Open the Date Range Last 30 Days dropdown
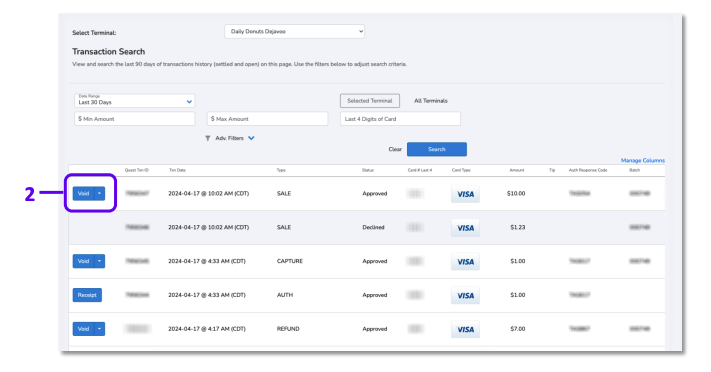The height and width of the screenshot is (372, 711). pyautogui.click(x=135, y=100)
